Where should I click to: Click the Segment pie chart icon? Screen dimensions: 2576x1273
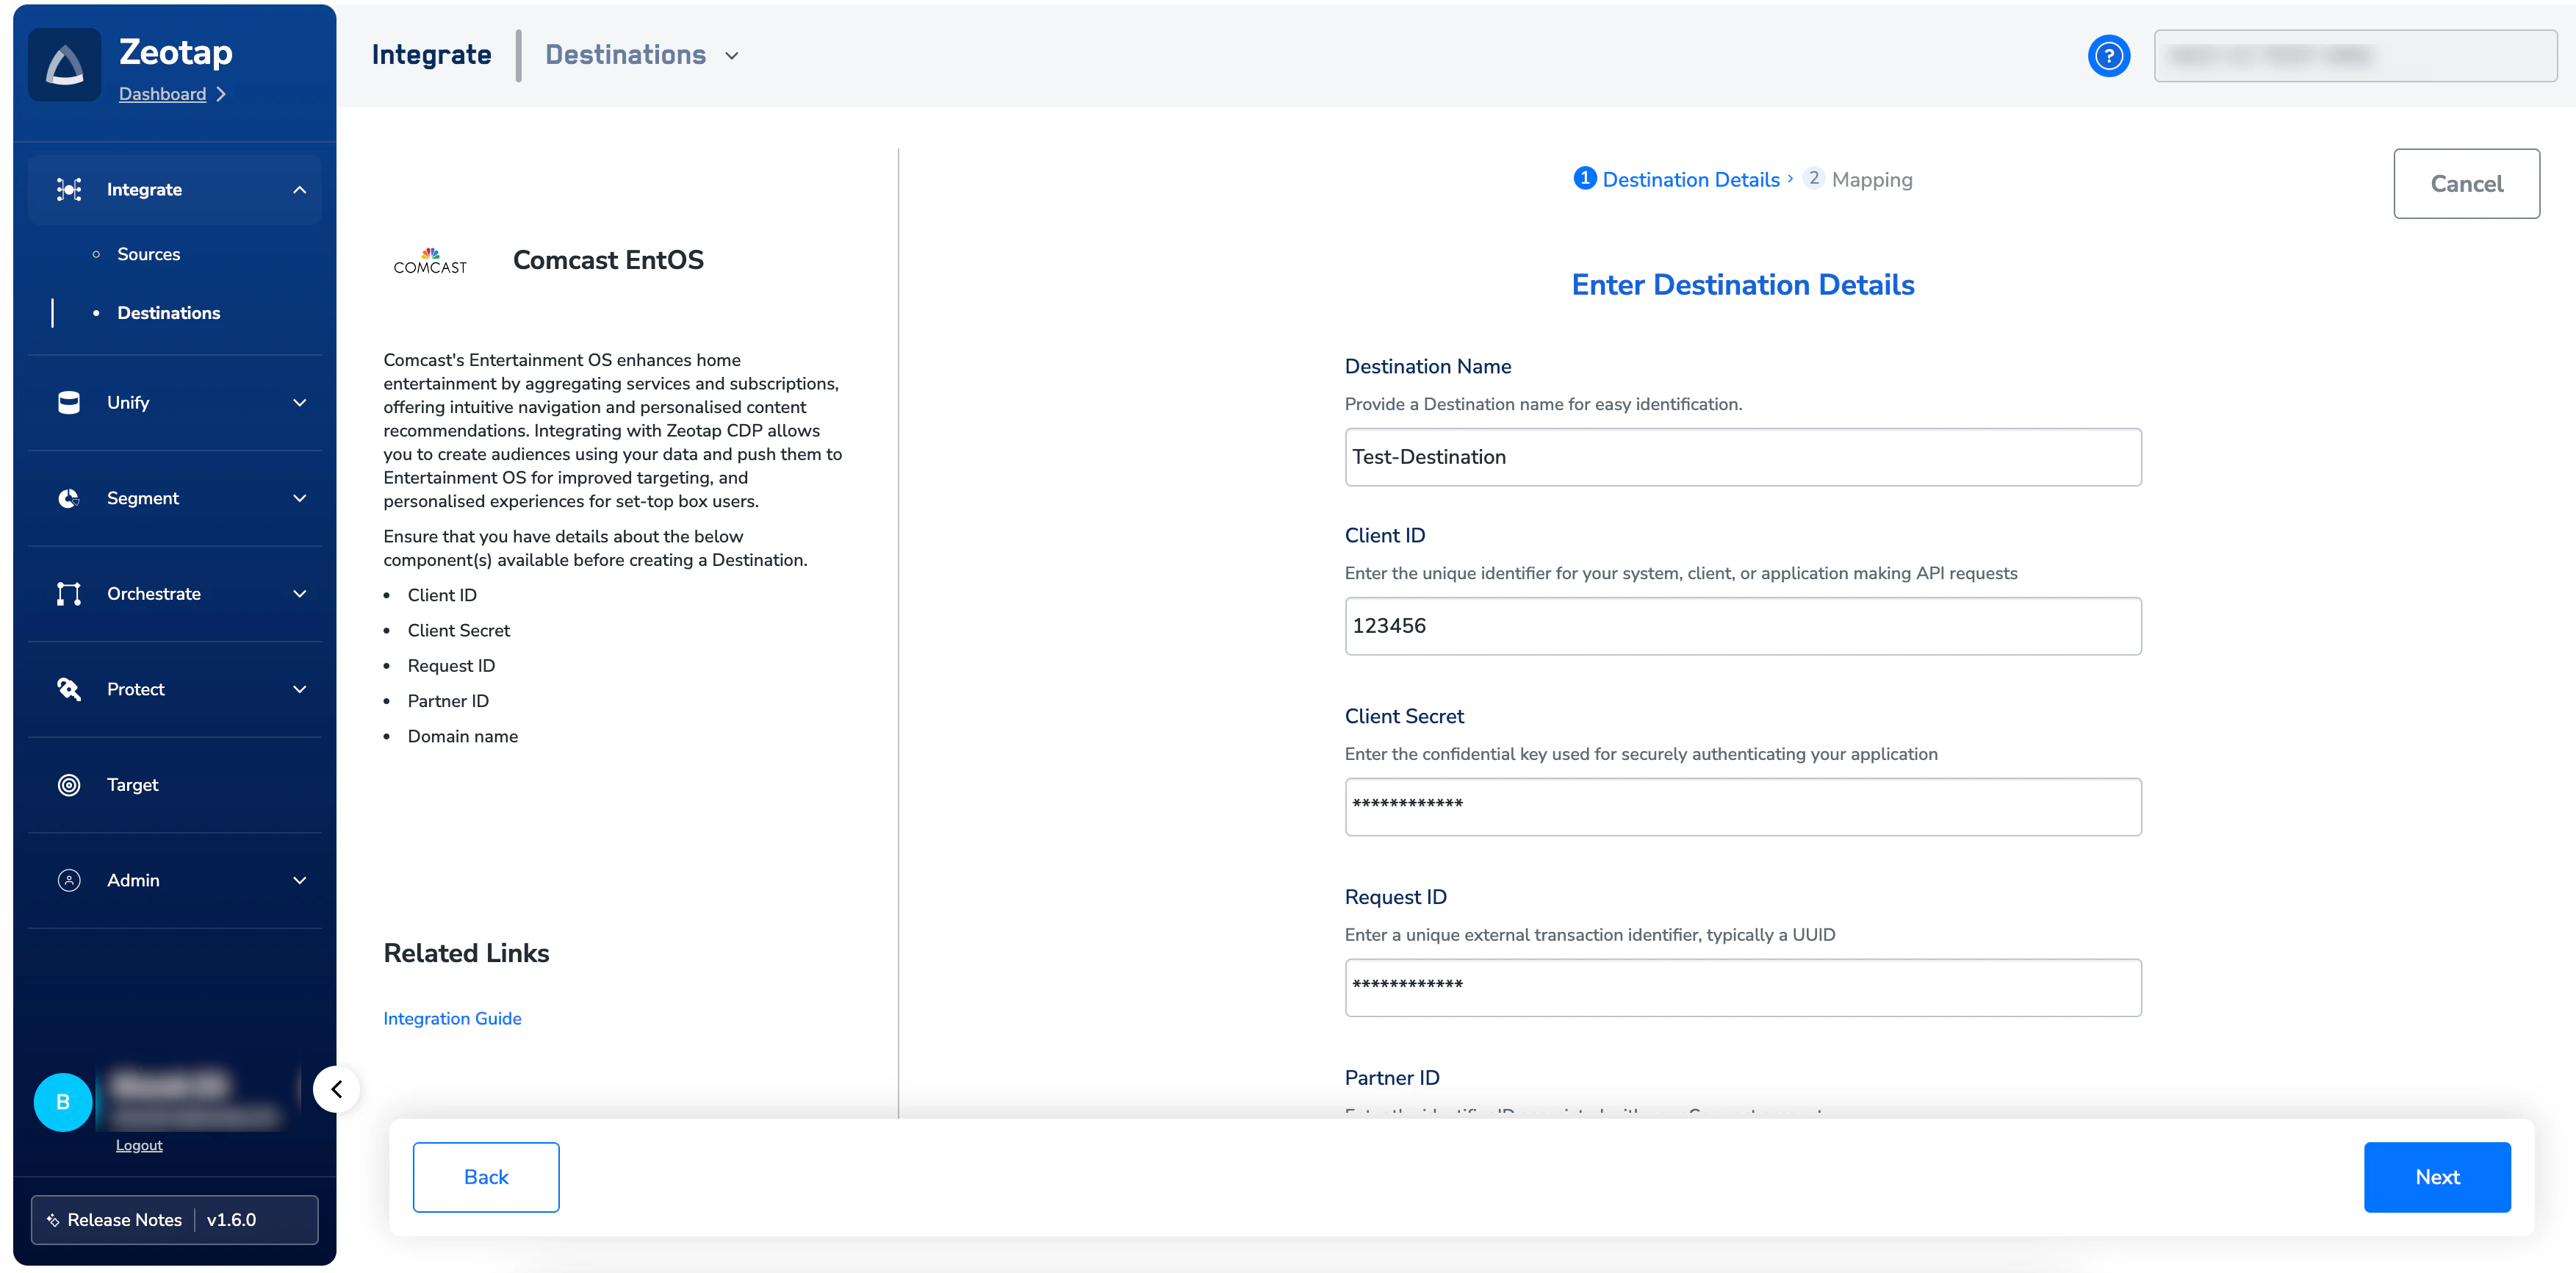(69, 498)
